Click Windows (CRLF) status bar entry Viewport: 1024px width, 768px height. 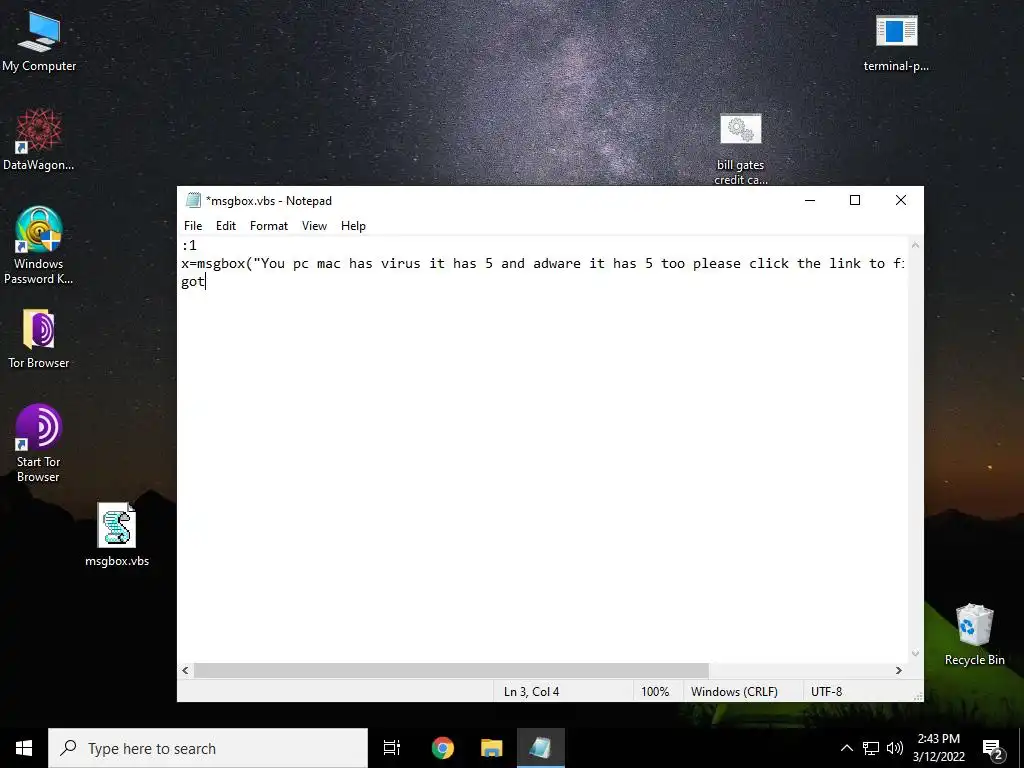[735, 692]
